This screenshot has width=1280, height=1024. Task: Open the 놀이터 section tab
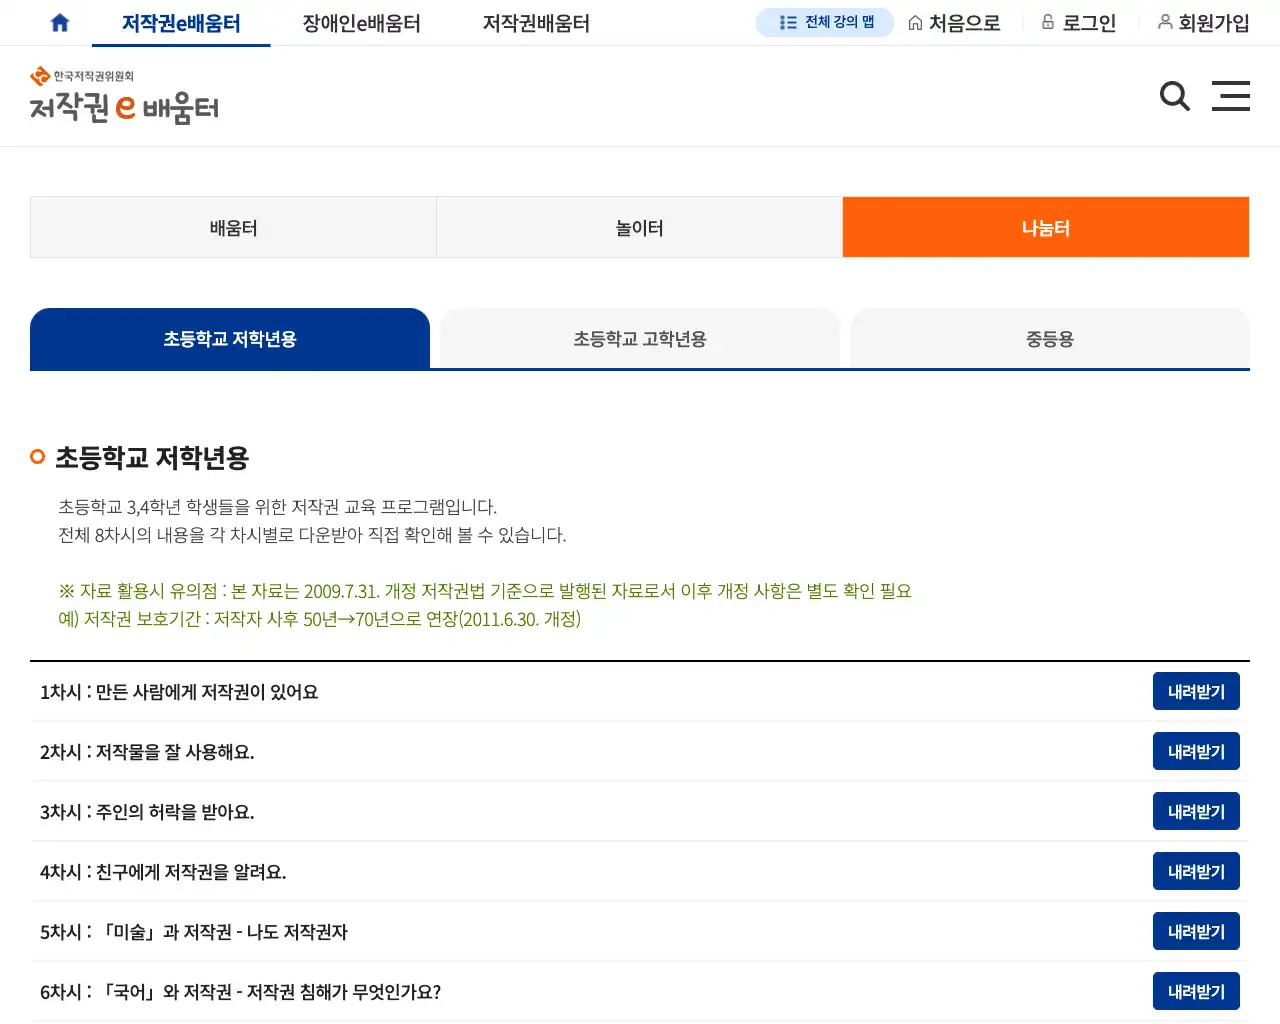tap(639, 228)
